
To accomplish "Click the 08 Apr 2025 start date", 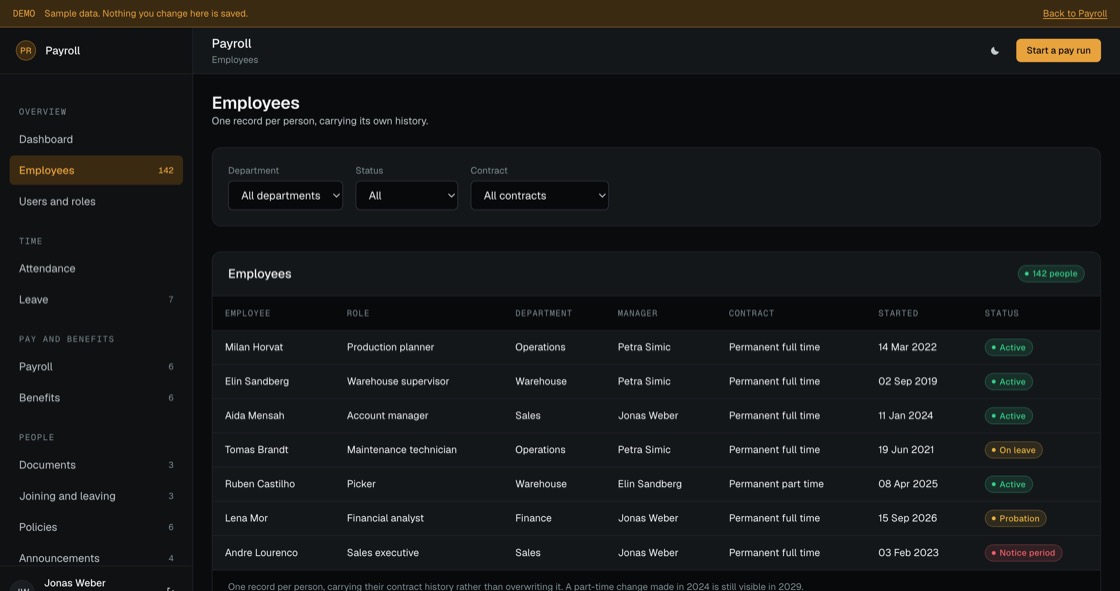I will coord(908,485).
